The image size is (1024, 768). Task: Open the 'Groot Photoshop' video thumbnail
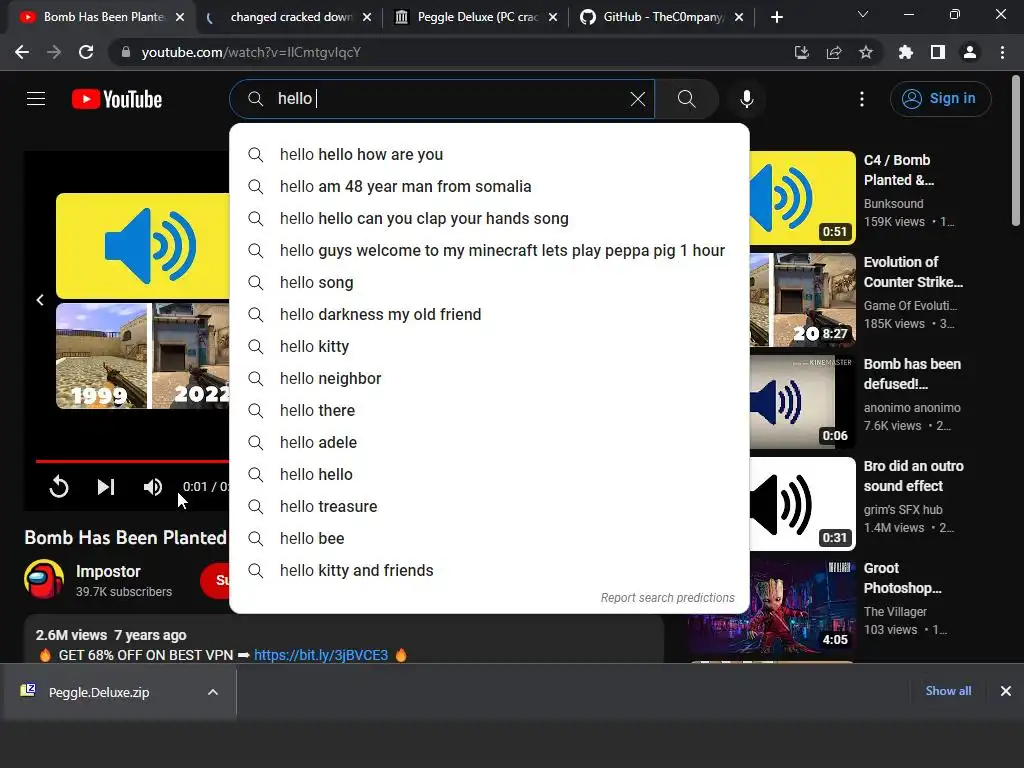[803, 605]
